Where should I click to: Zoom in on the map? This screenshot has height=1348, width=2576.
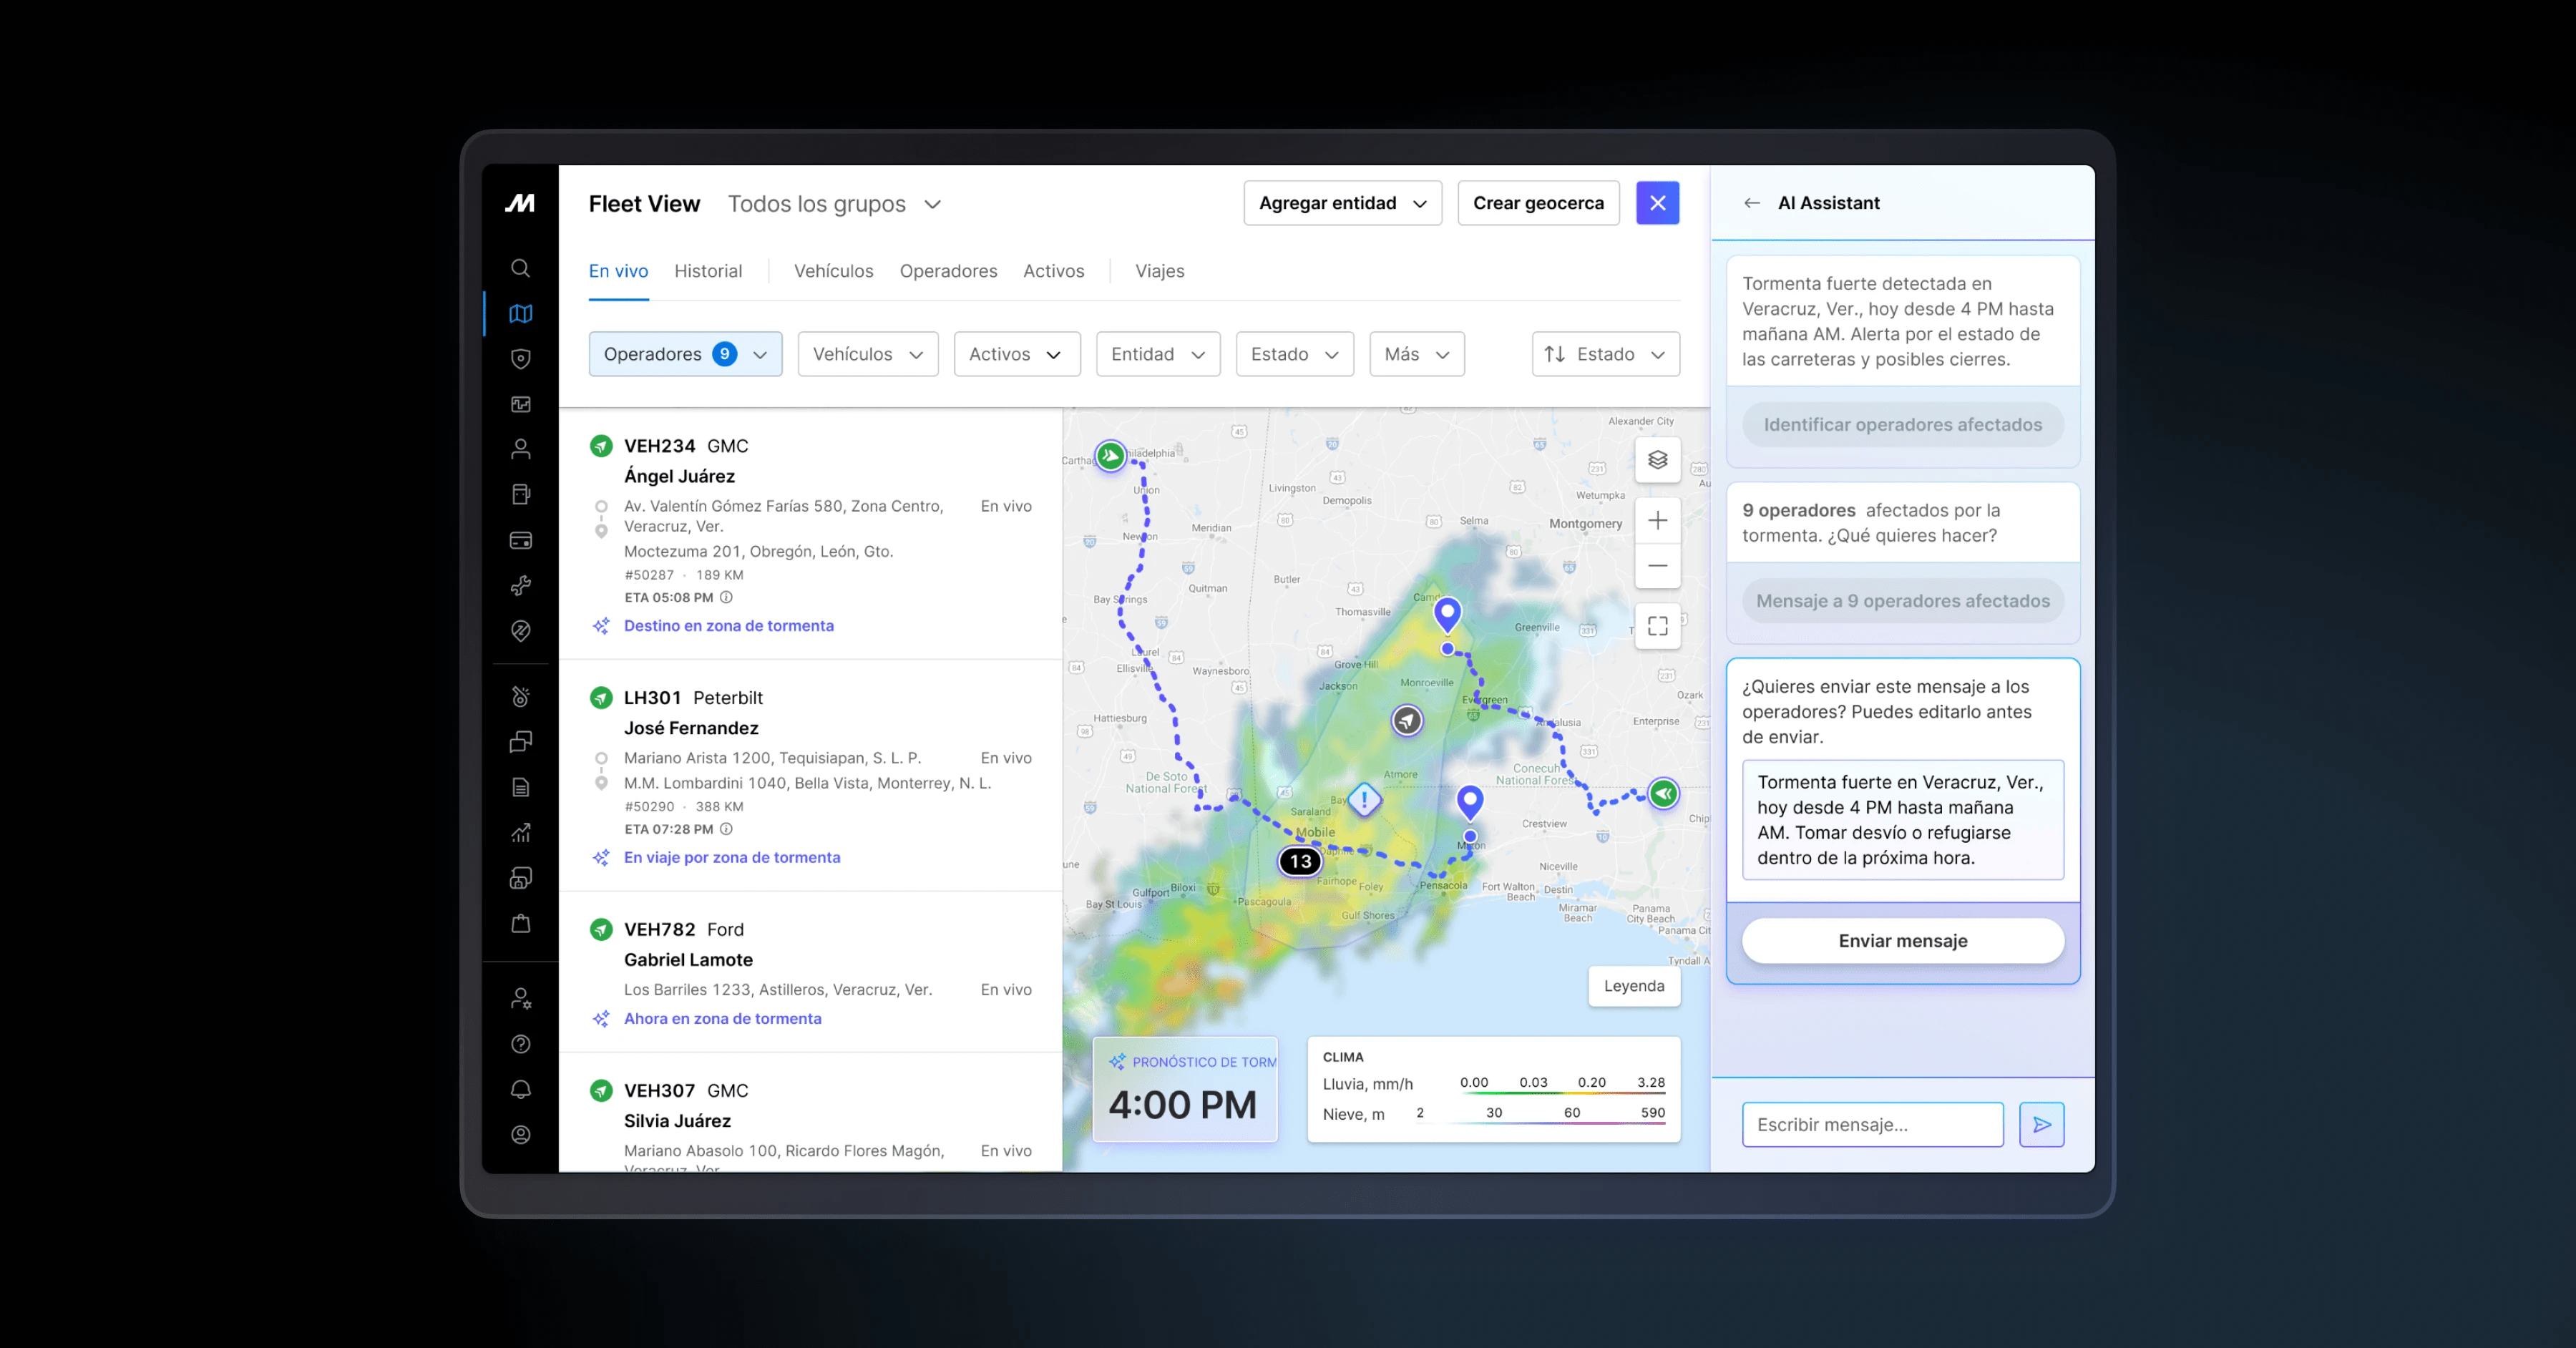point(1657,521)
